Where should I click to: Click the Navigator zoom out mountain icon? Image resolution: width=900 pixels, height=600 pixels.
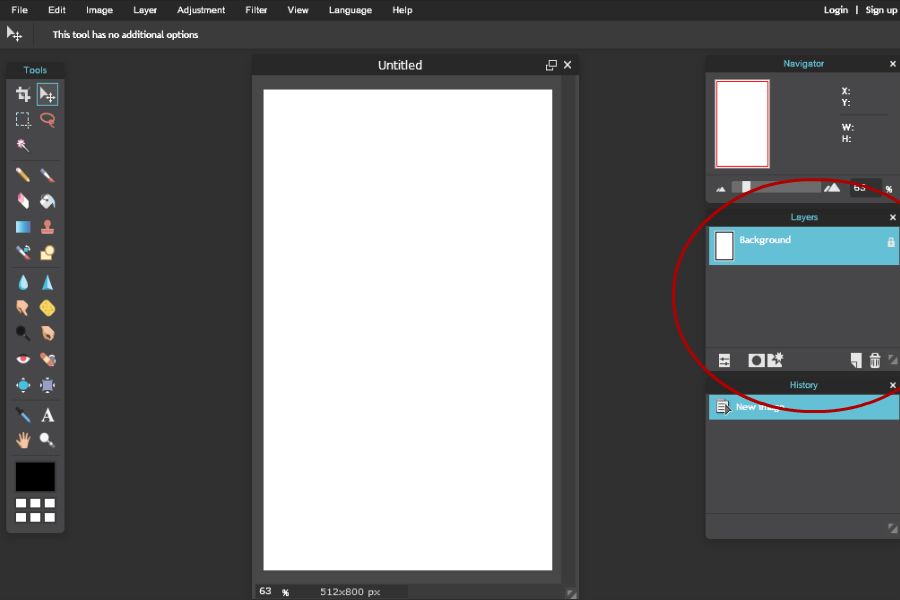click(x=721, y=188)
